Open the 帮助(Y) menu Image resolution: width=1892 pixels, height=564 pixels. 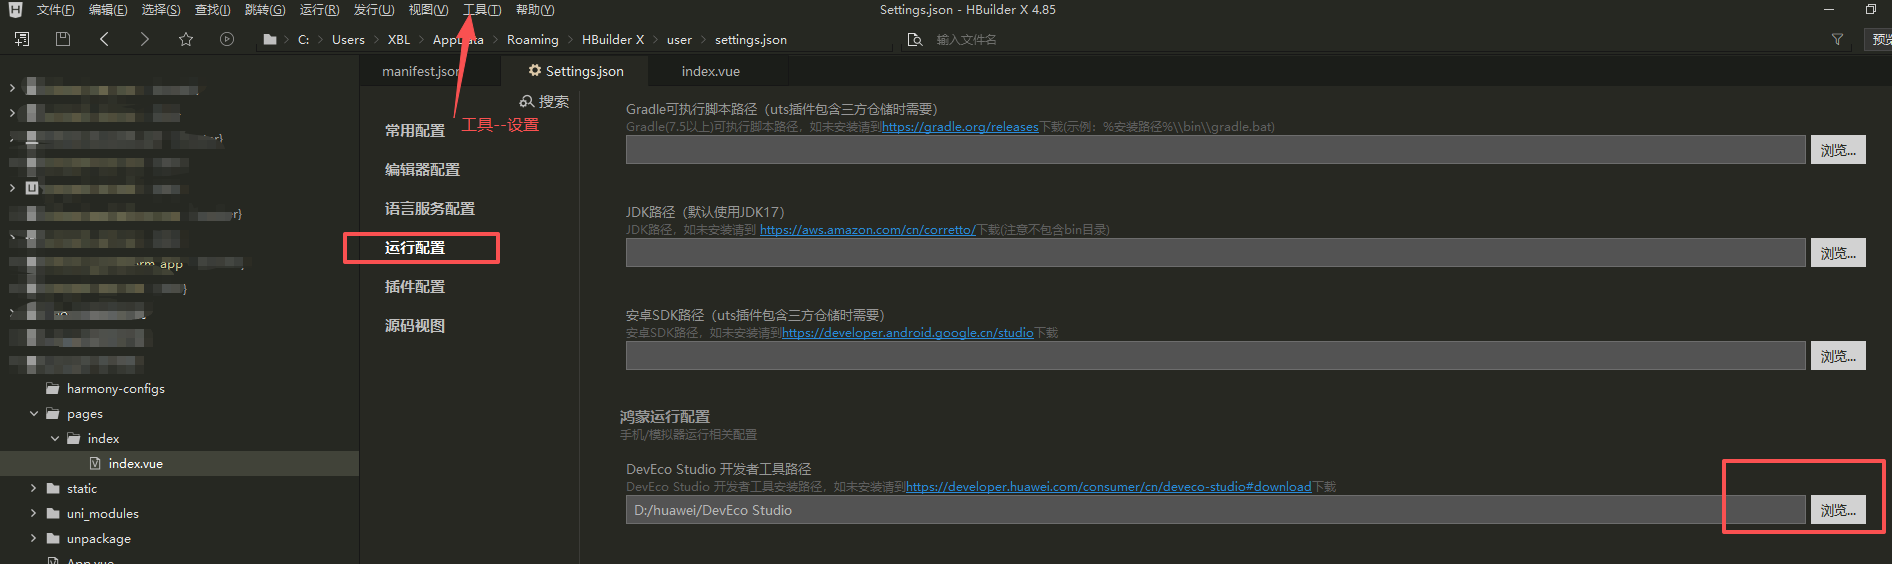click(535, 10)
